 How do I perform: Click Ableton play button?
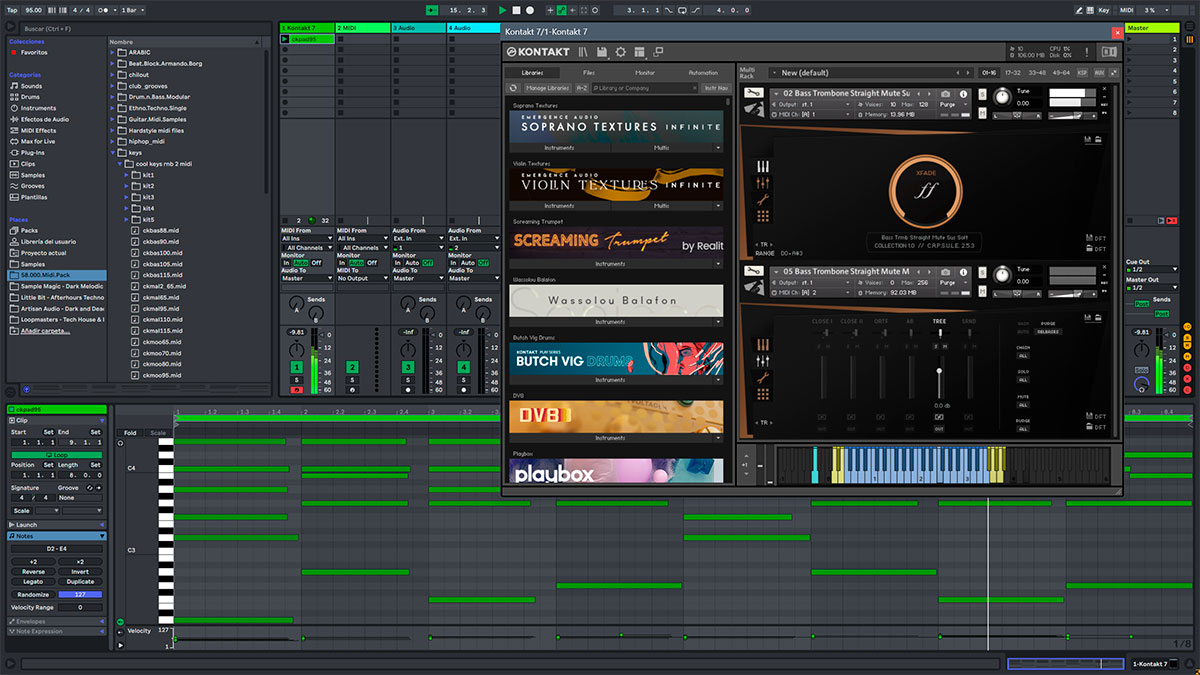(x=503, y=10)
